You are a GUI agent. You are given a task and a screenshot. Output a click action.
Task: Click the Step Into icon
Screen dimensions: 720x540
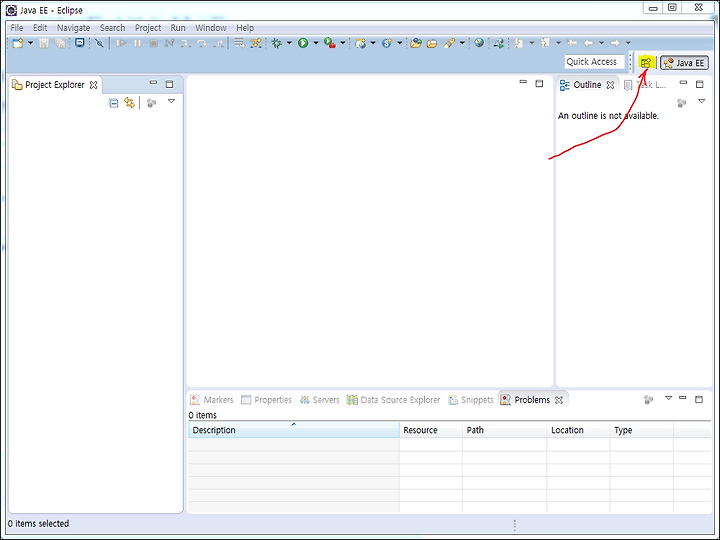pyautogui.click(x=186, y=43)
